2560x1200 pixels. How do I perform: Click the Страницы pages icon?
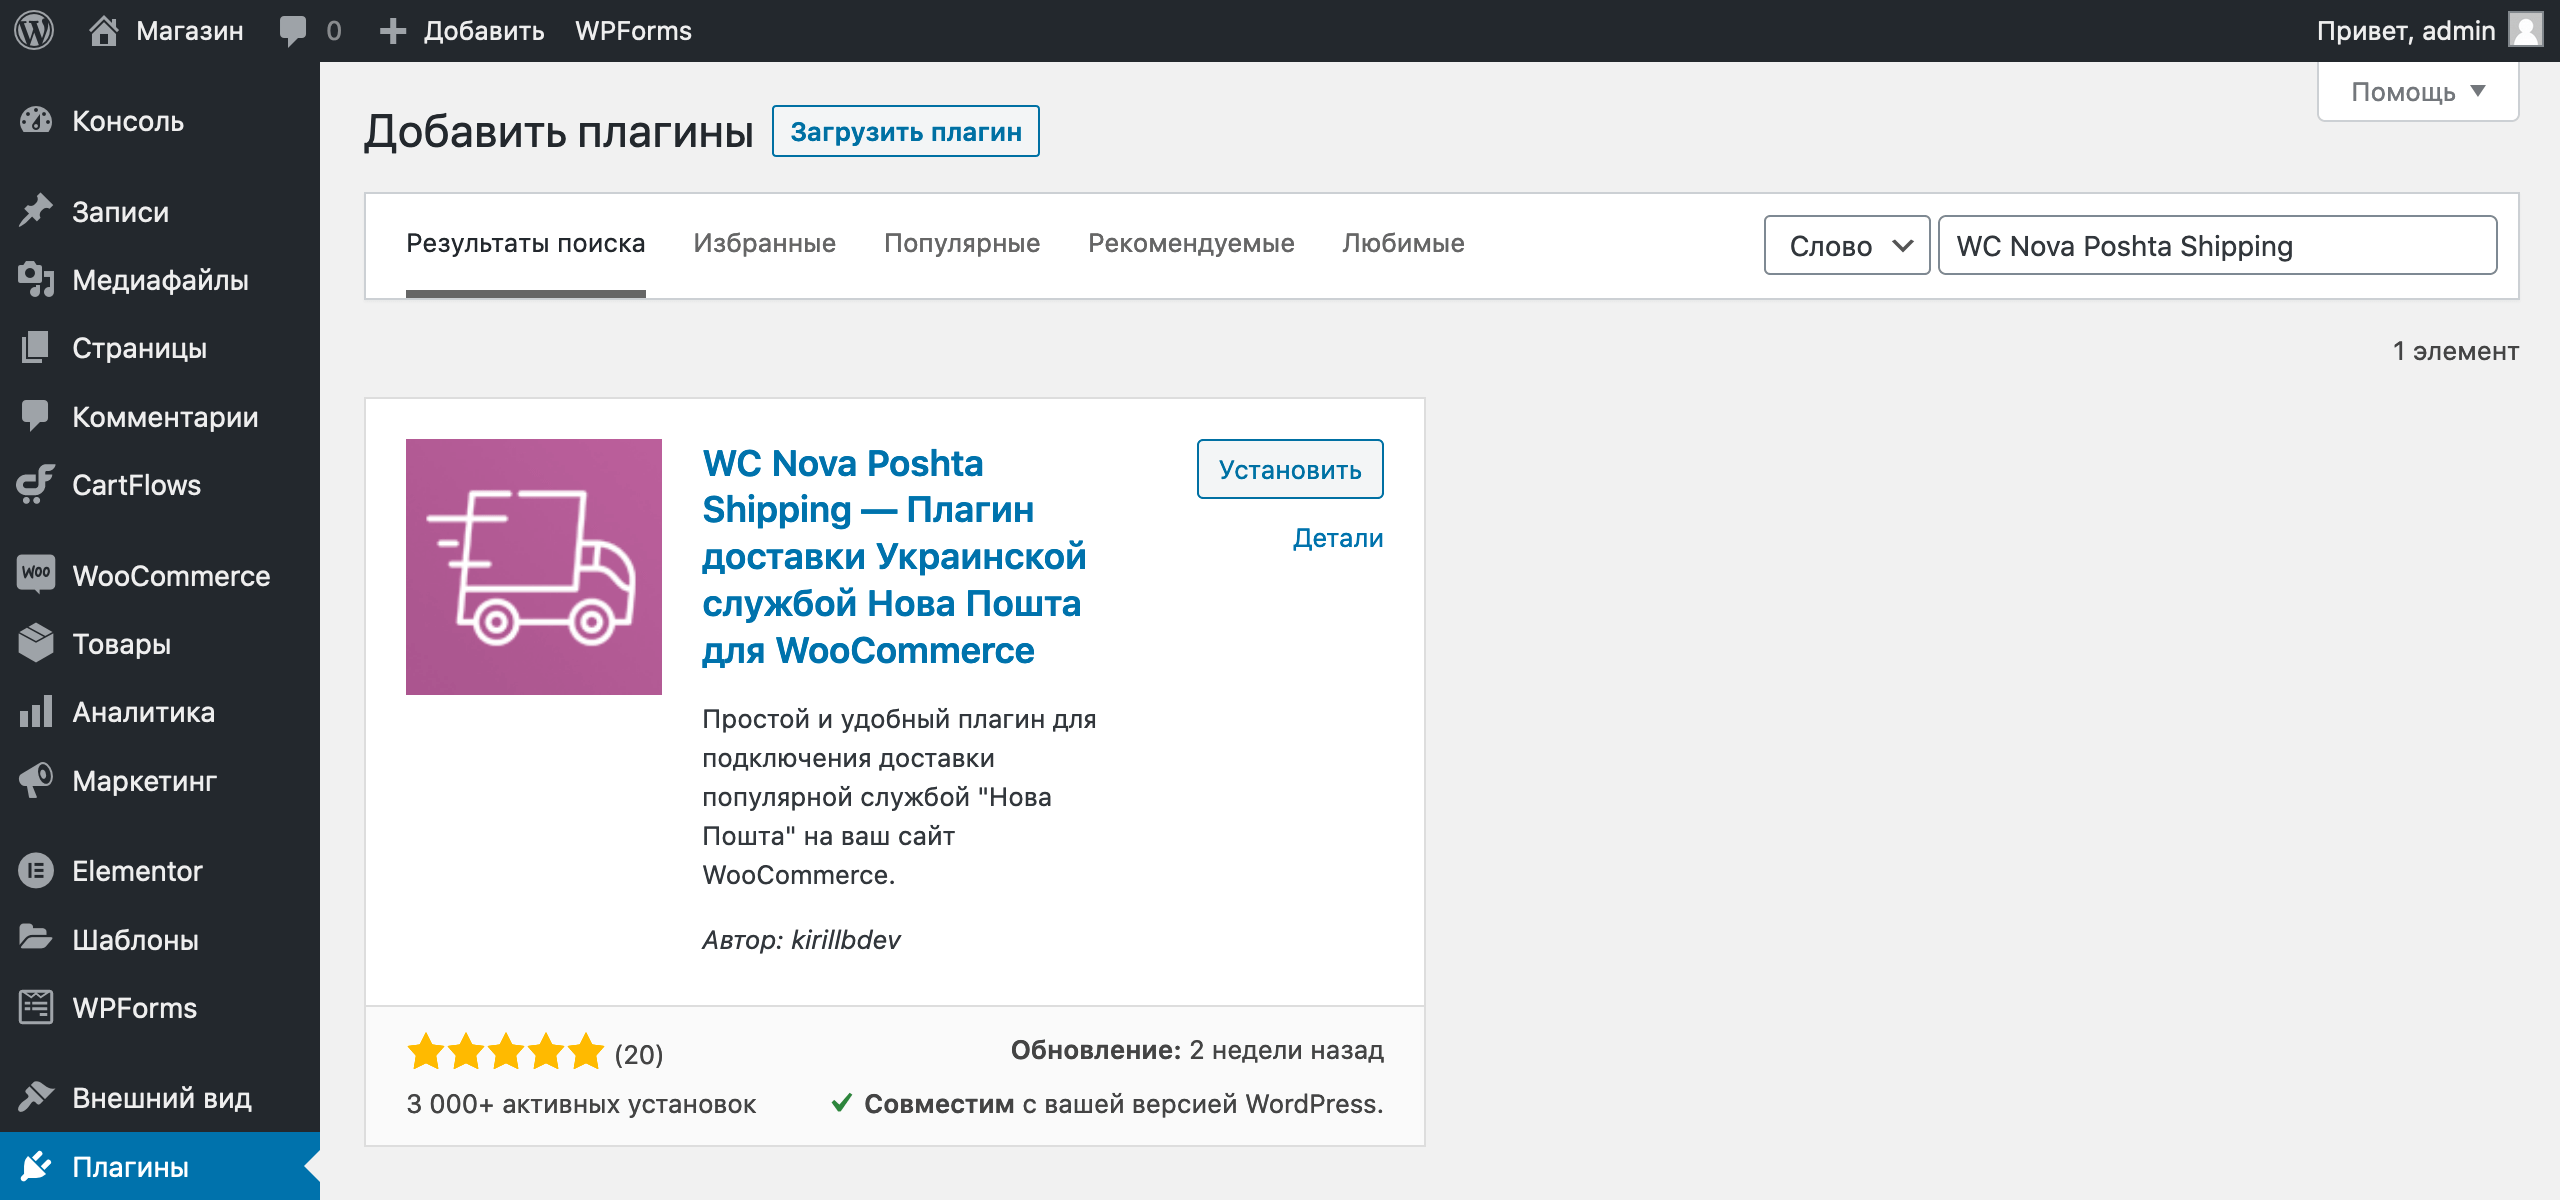click(36, 347)
